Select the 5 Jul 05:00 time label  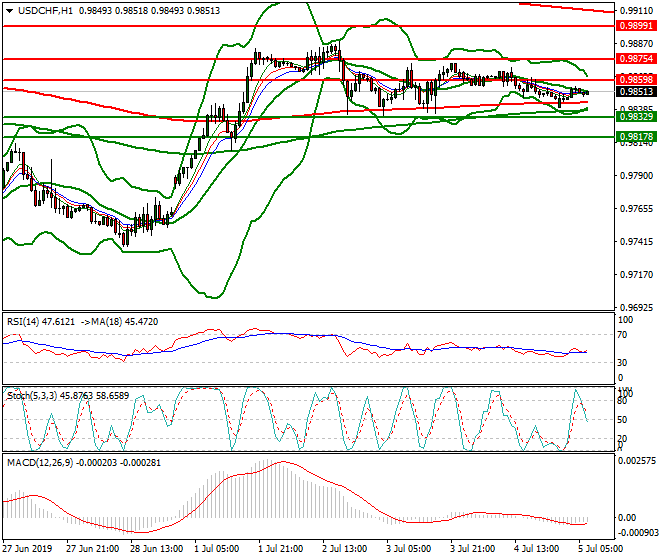pyautogui.click(x=600, y=549)
